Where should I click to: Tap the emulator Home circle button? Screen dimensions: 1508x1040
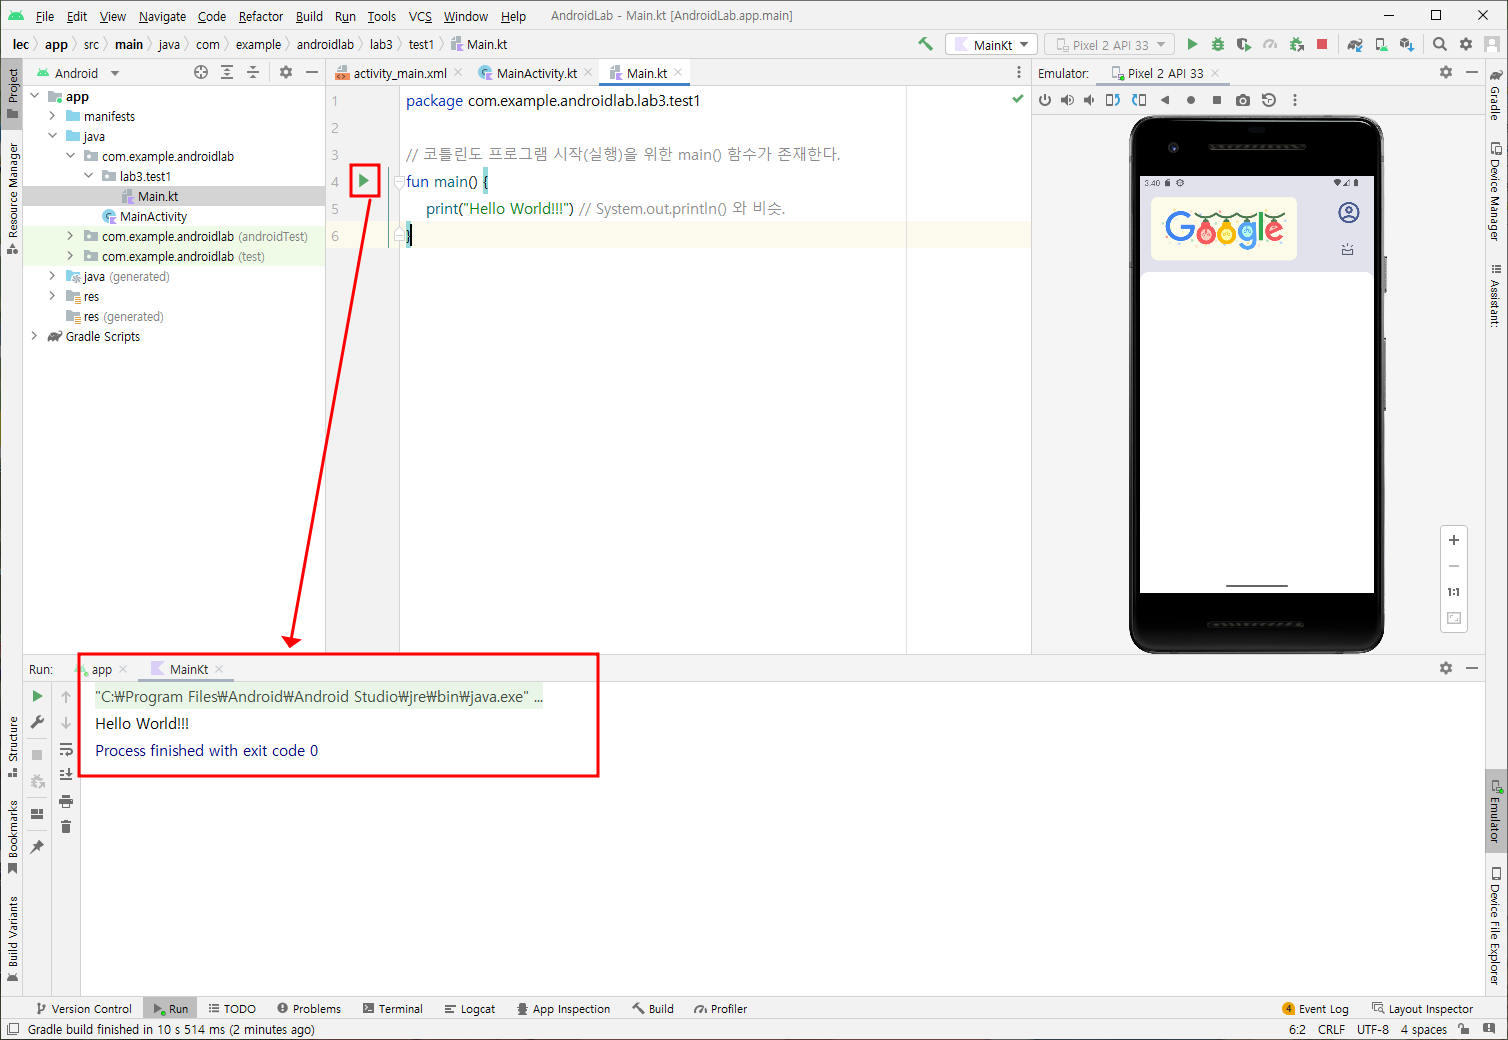click(x=1191, y=100)
